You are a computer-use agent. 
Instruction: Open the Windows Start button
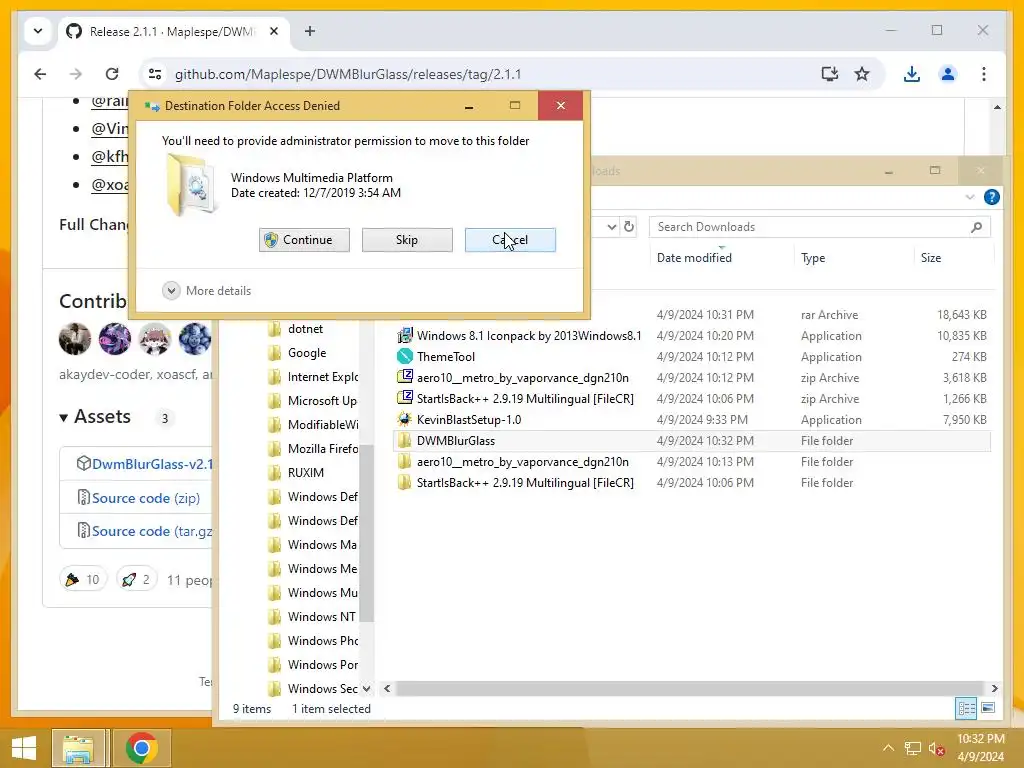tap(24, 748)
